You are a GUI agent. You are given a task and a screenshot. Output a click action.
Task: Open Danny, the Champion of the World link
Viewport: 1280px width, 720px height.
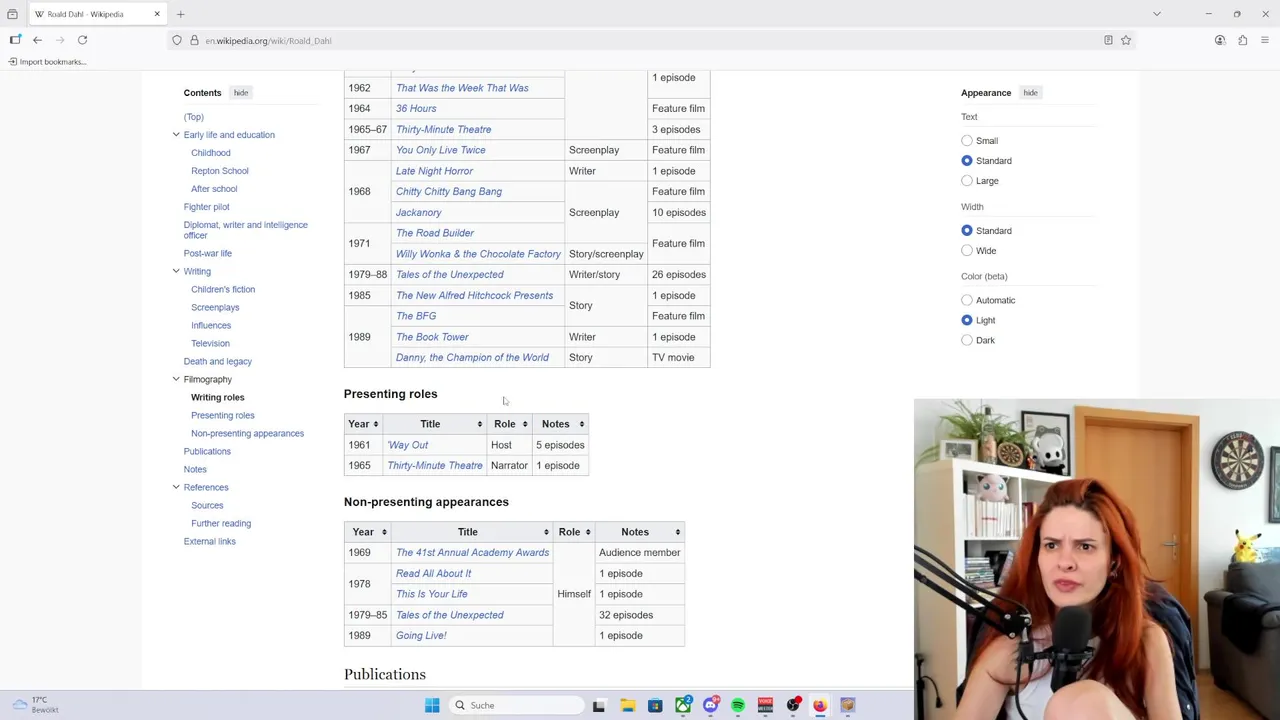(472, 358)
